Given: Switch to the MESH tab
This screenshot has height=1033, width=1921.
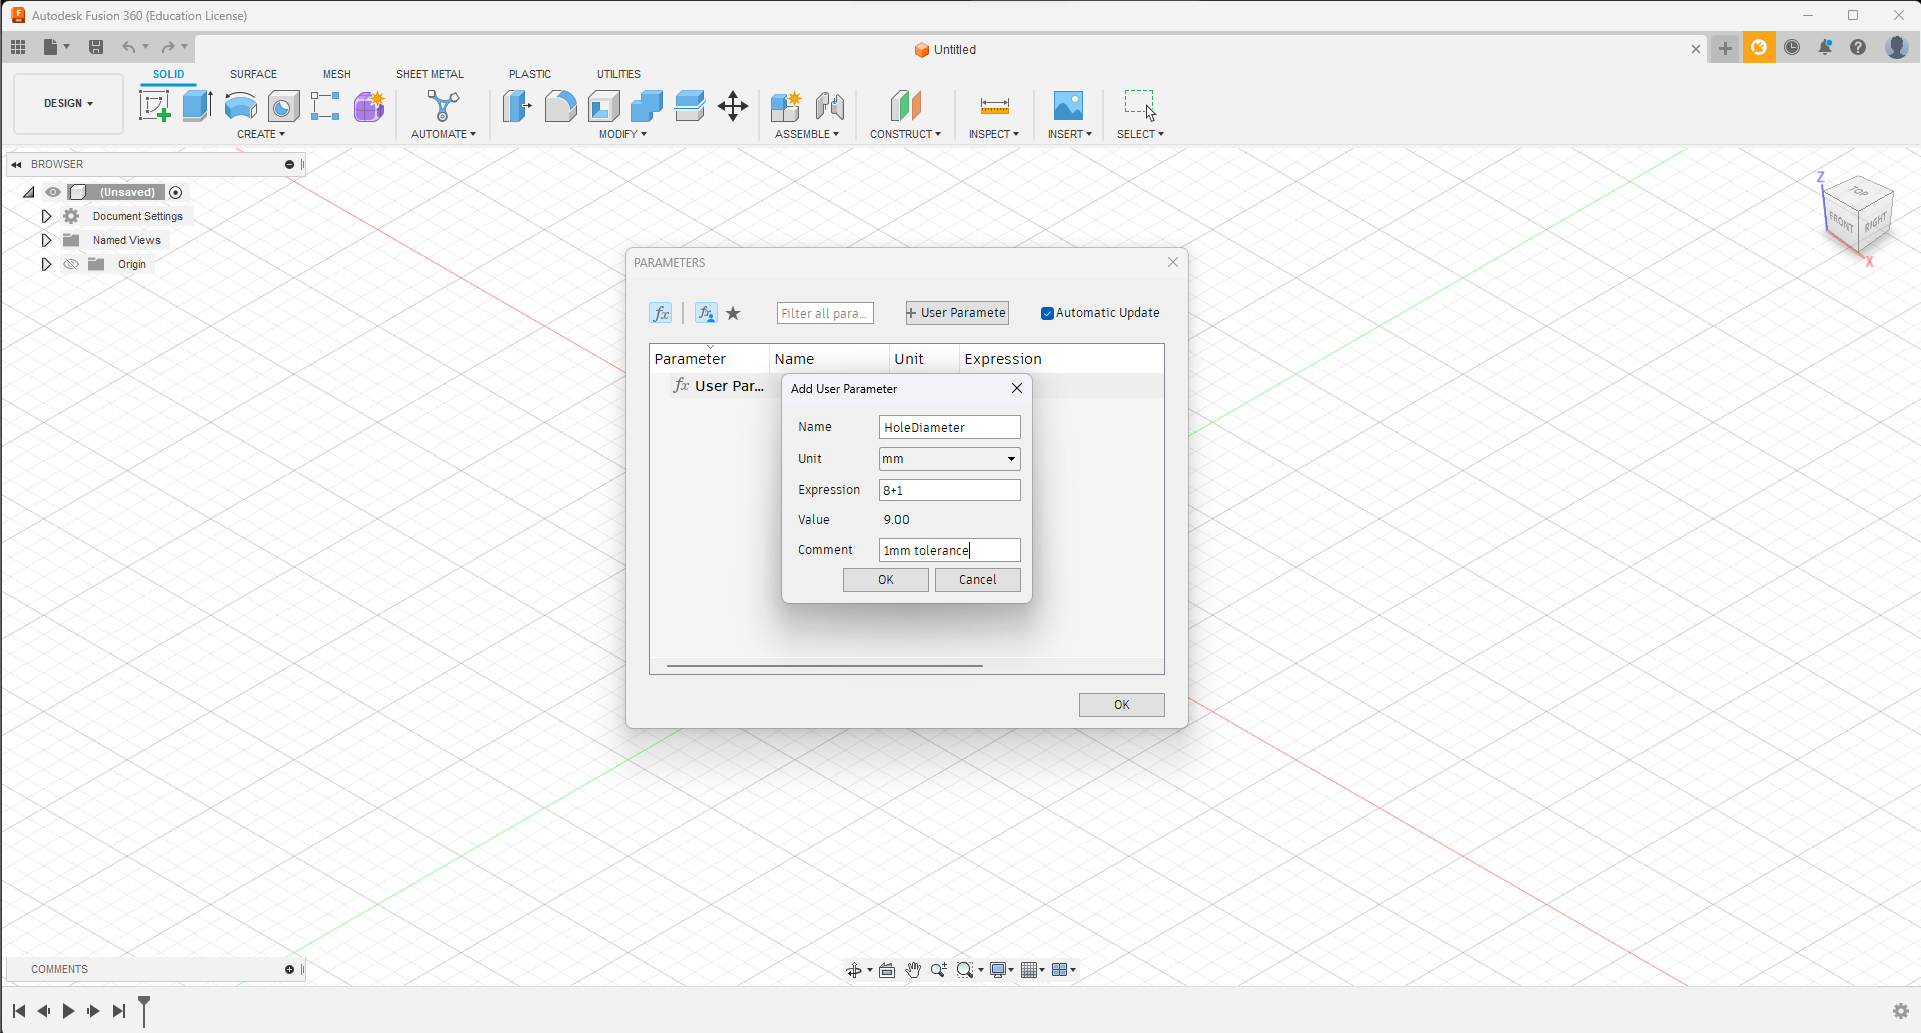Looking at the screenshot, I should click(337, 74).
